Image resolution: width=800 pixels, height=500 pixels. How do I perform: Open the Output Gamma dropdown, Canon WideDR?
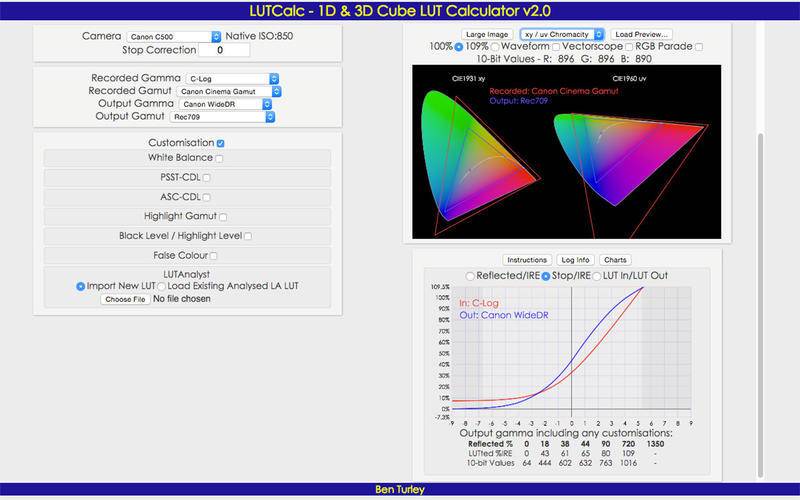(x=225, y=104)
